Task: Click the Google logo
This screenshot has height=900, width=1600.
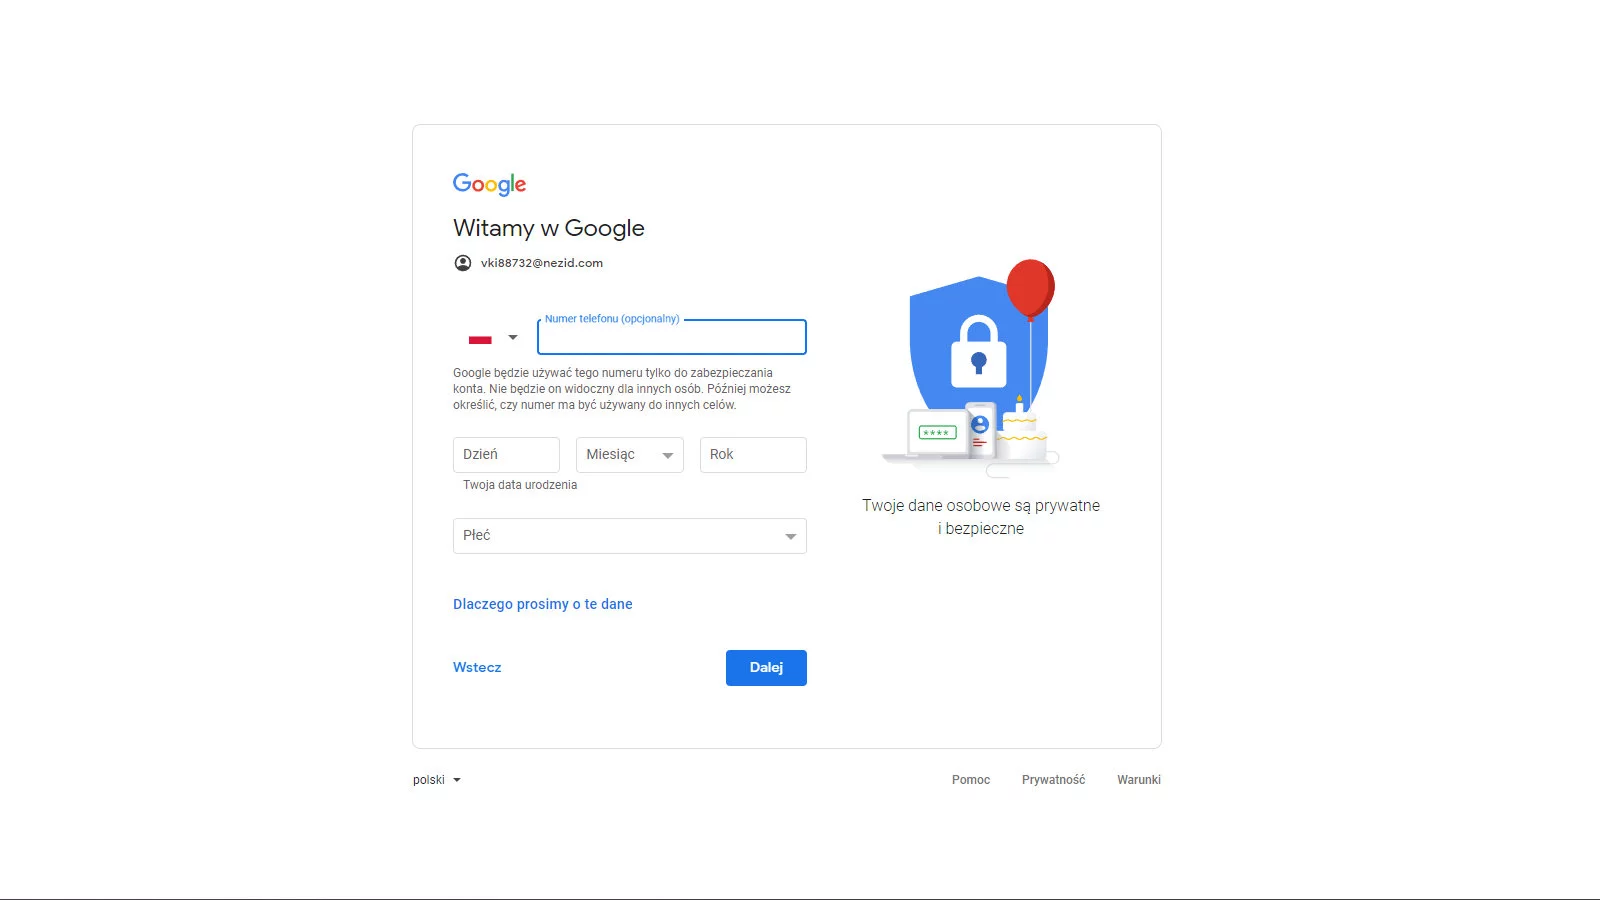Action: [489, 184]
